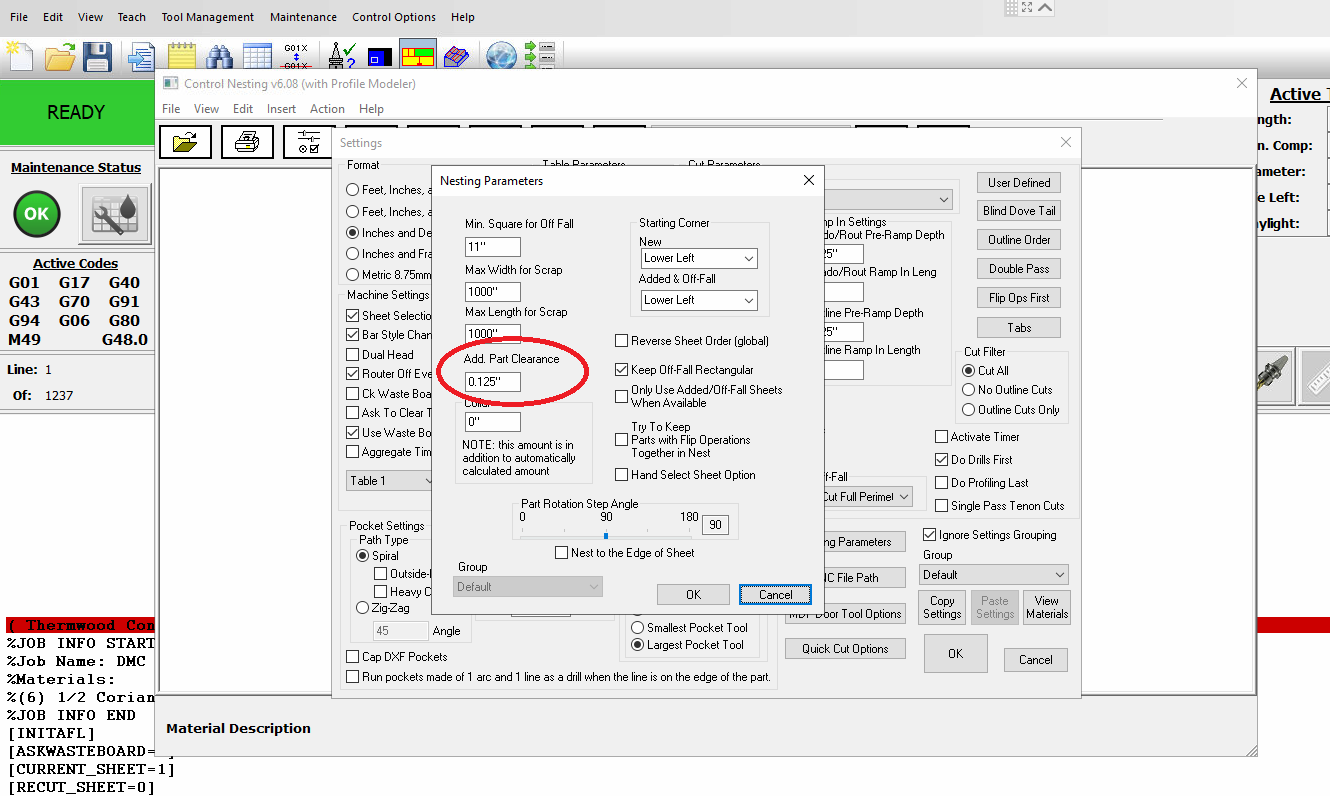This screenshot has width=1330, height=796.
Task: Select the red and yellow nesting layout icon
Action: point(417,56)
